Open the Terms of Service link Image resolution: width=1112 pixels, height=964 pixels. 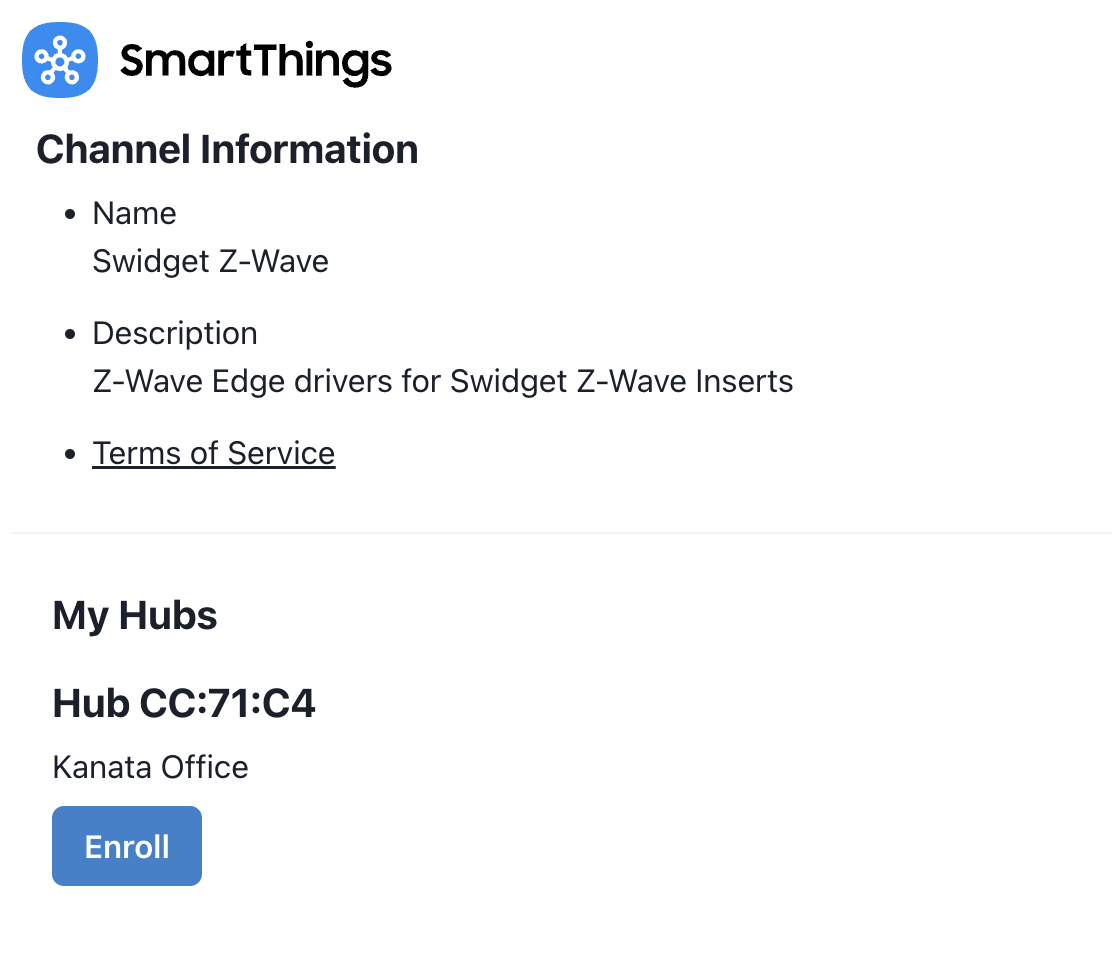click(x=213, y=453)
